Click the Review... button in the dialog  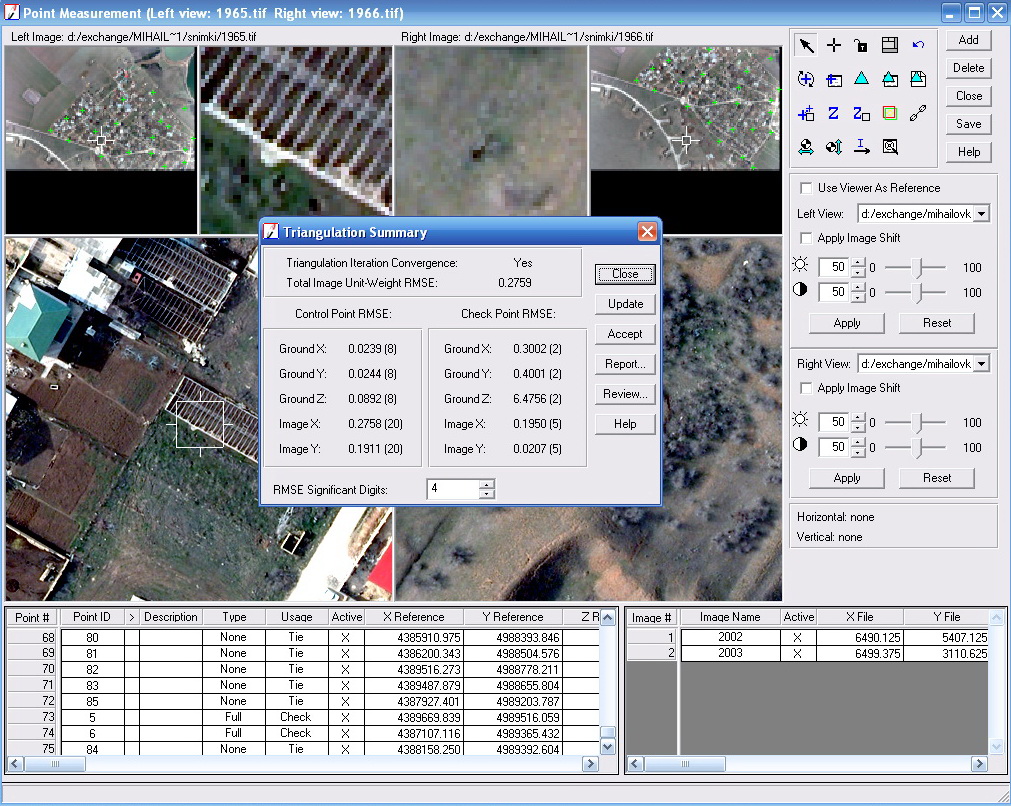click(x=625, y=394)
